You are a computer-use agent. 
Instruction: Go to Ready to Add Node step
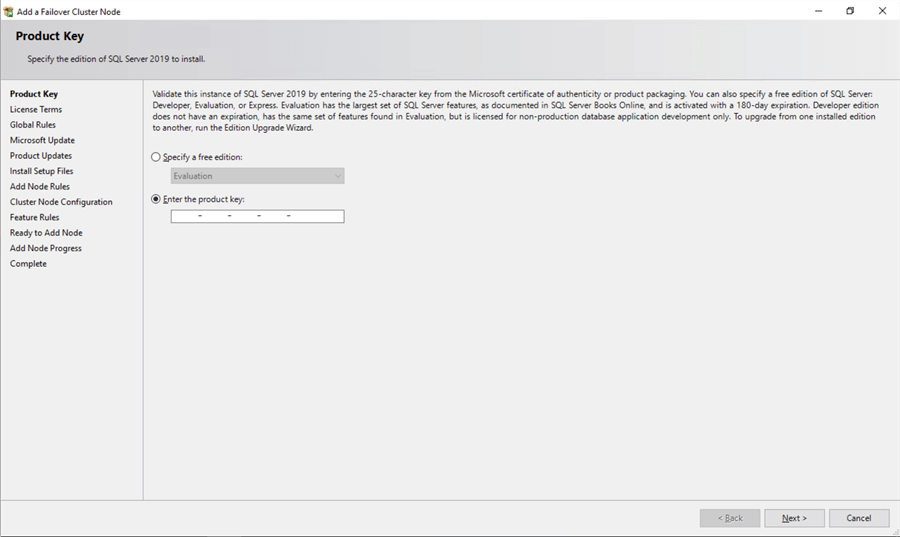[46, 233]
